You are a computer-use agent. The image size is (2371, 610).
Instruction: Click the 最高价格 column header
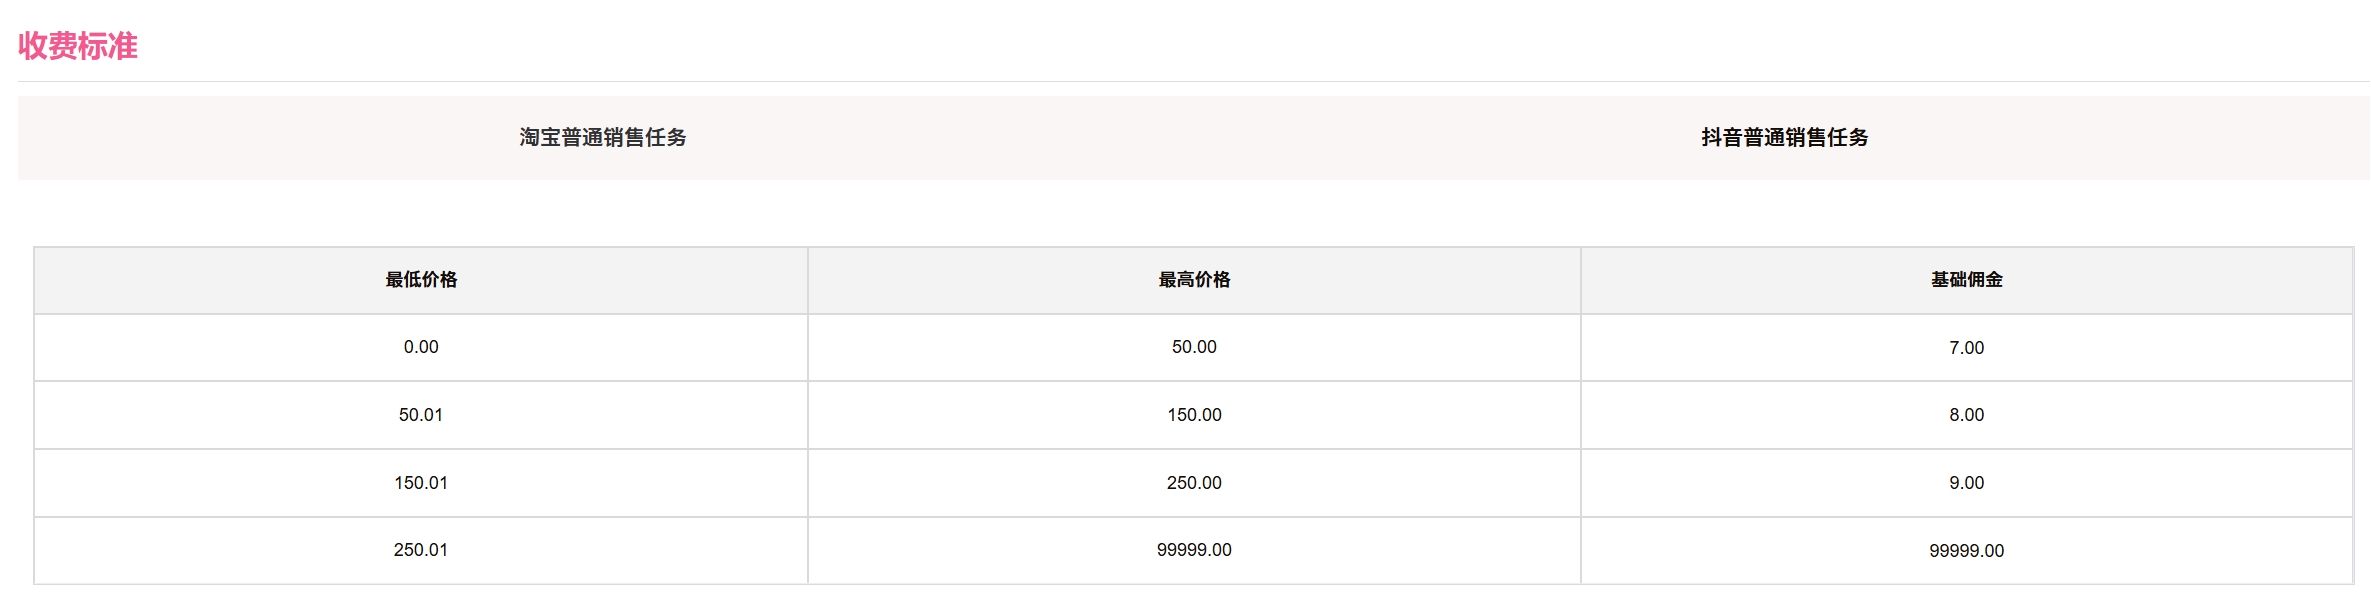click(1194, 280)
